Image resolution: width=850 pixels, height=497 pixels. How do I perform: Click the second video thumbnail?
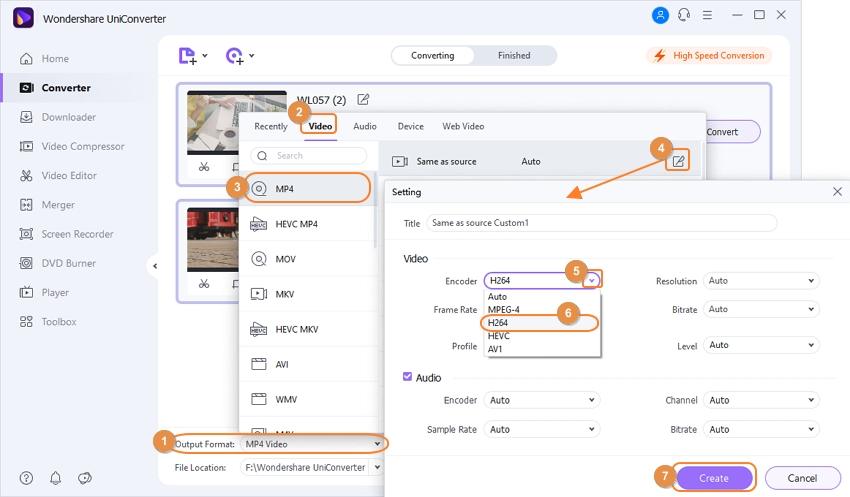point(212,239)
